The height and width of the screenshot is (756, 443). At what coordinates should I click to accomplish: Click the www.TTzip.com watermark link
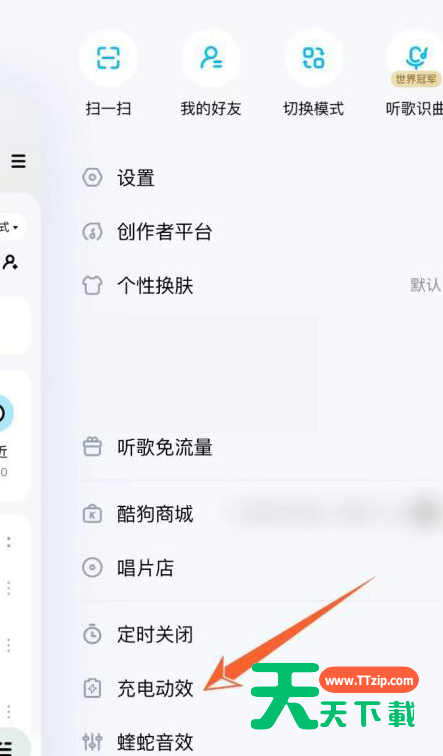(x=369, y=681)
